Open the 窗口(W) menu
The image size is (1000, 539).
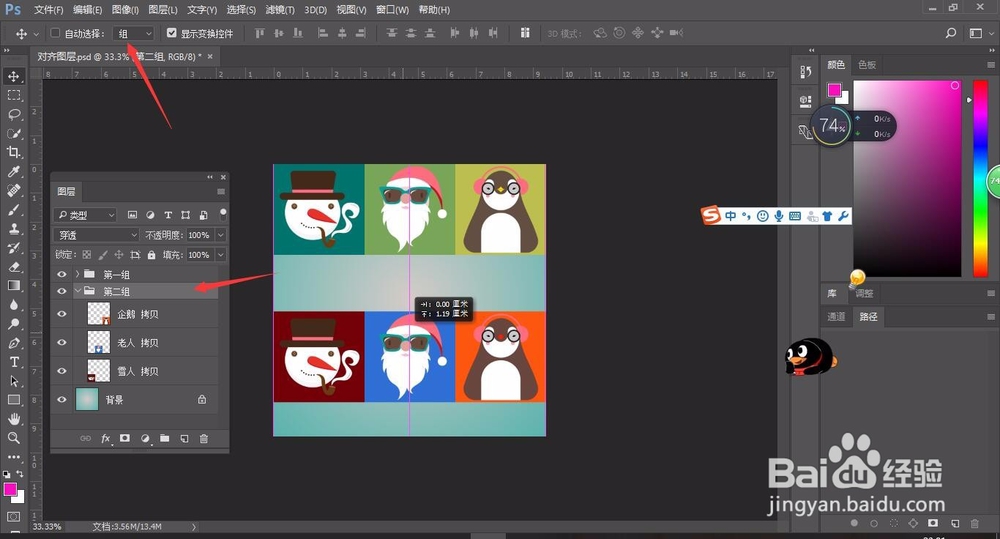tap(392, 10)
